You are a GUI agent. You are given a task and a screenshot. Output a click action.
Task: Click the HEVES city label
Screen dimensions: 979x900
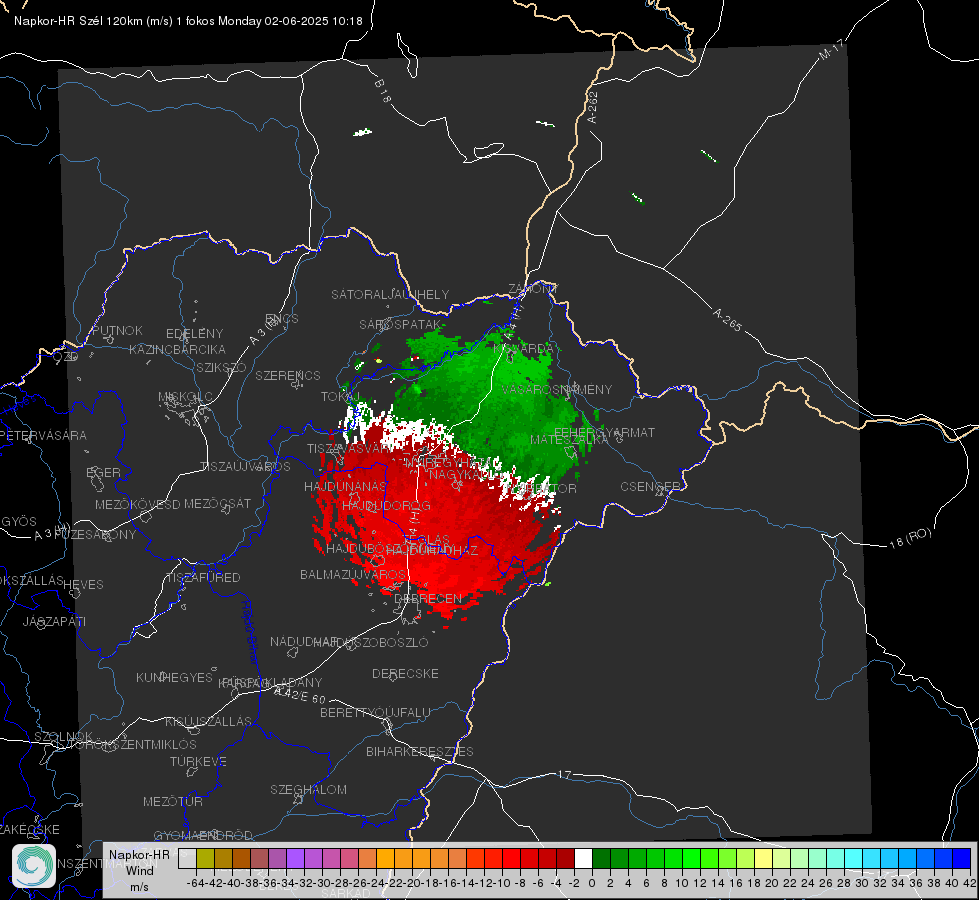84,585
